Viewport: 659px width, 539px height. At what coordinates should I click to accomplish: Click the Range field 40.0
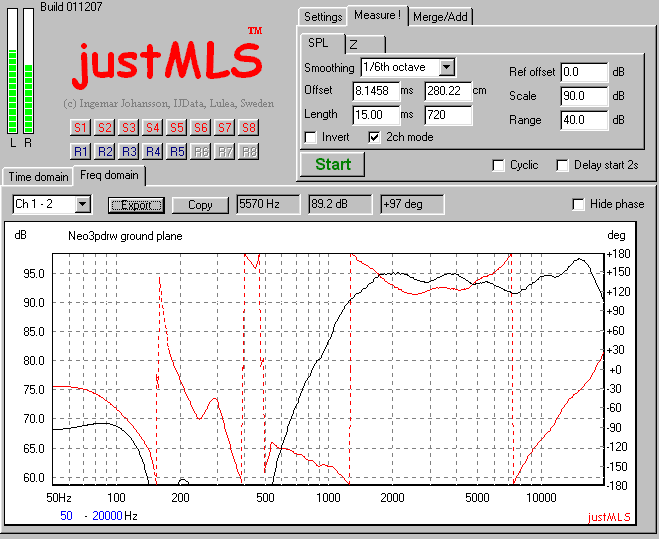584,120
